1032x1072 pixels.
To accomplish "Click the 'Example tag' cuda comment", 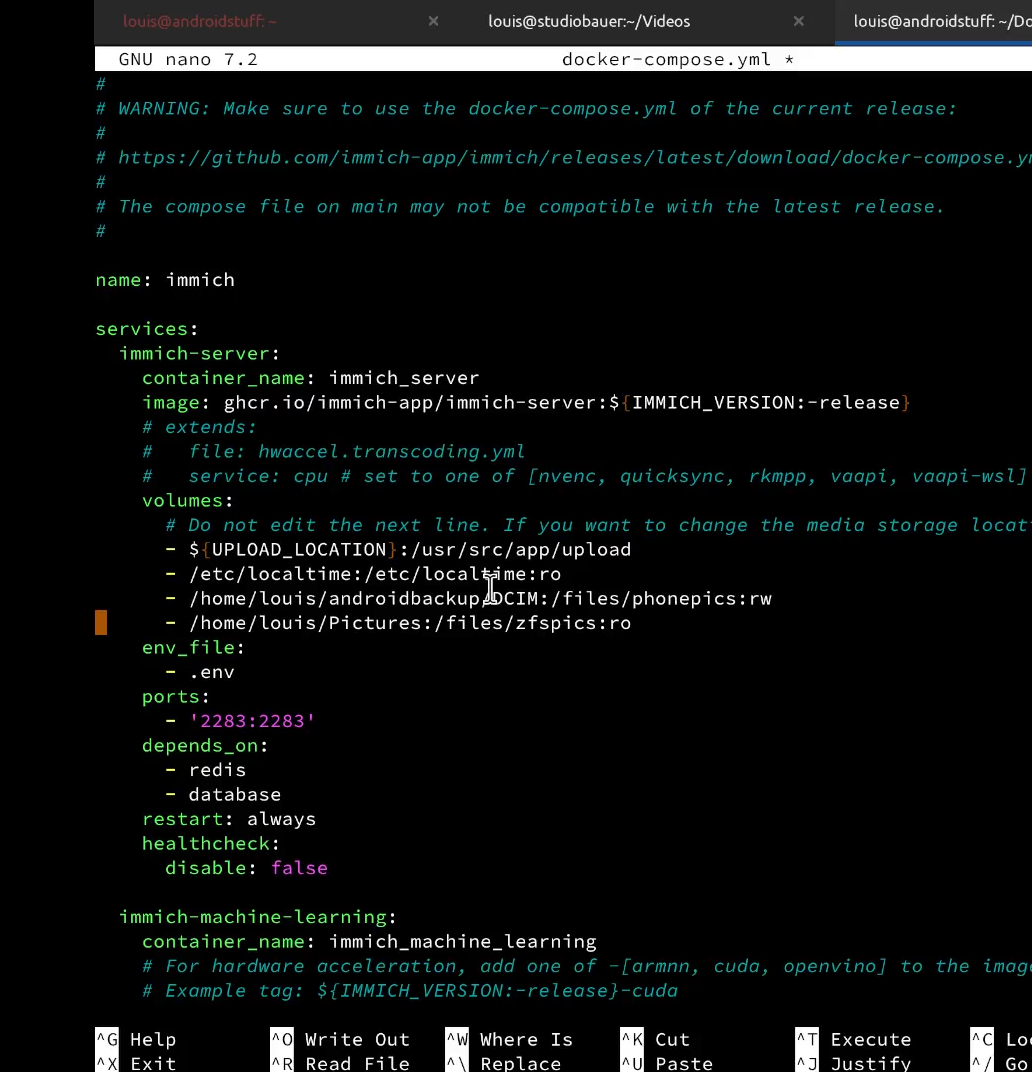I will point(410,992).
